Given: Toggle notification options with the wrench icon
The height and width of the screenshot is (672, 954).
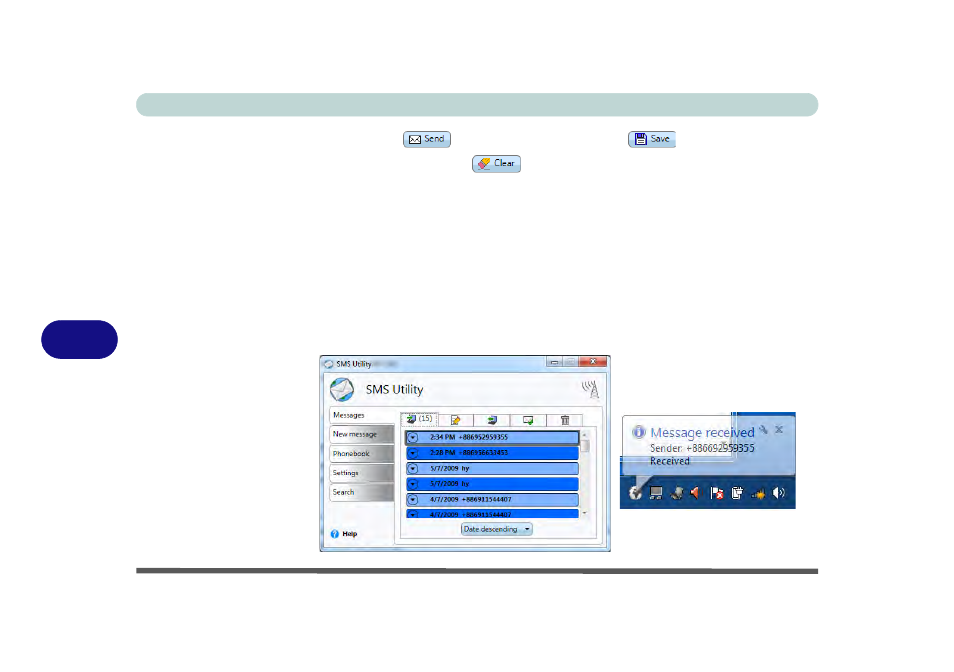Looking at the screenshot, I should point(763,430).
